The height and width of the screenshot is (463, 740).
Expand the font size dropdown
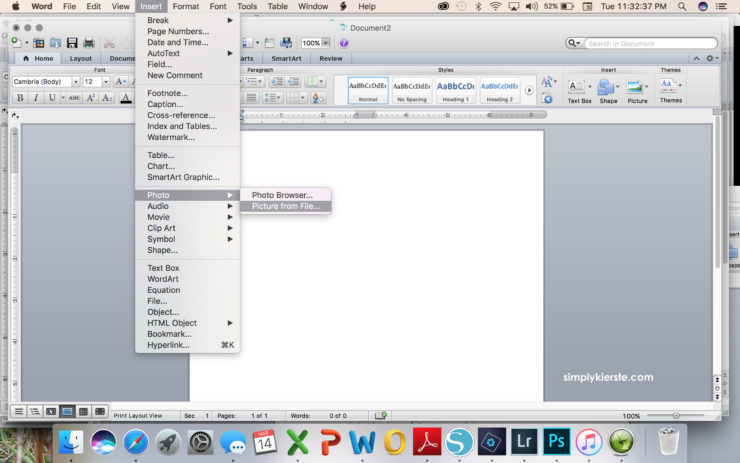point(105,81)
